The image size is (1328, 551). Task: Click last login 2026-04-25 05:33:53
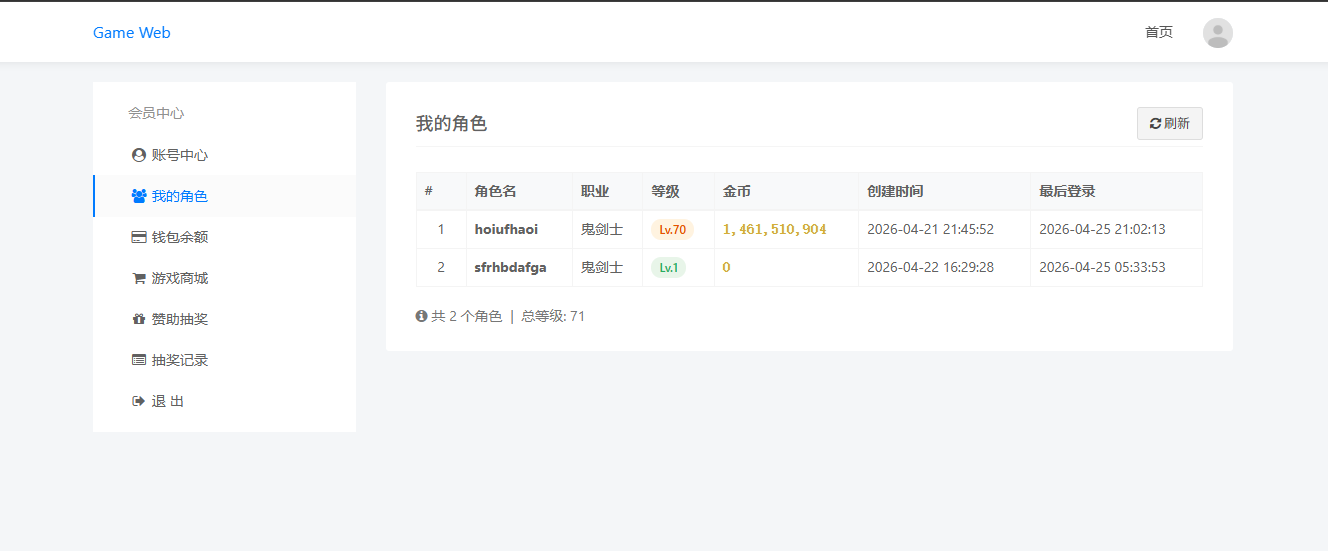[x=1102, y=267]
